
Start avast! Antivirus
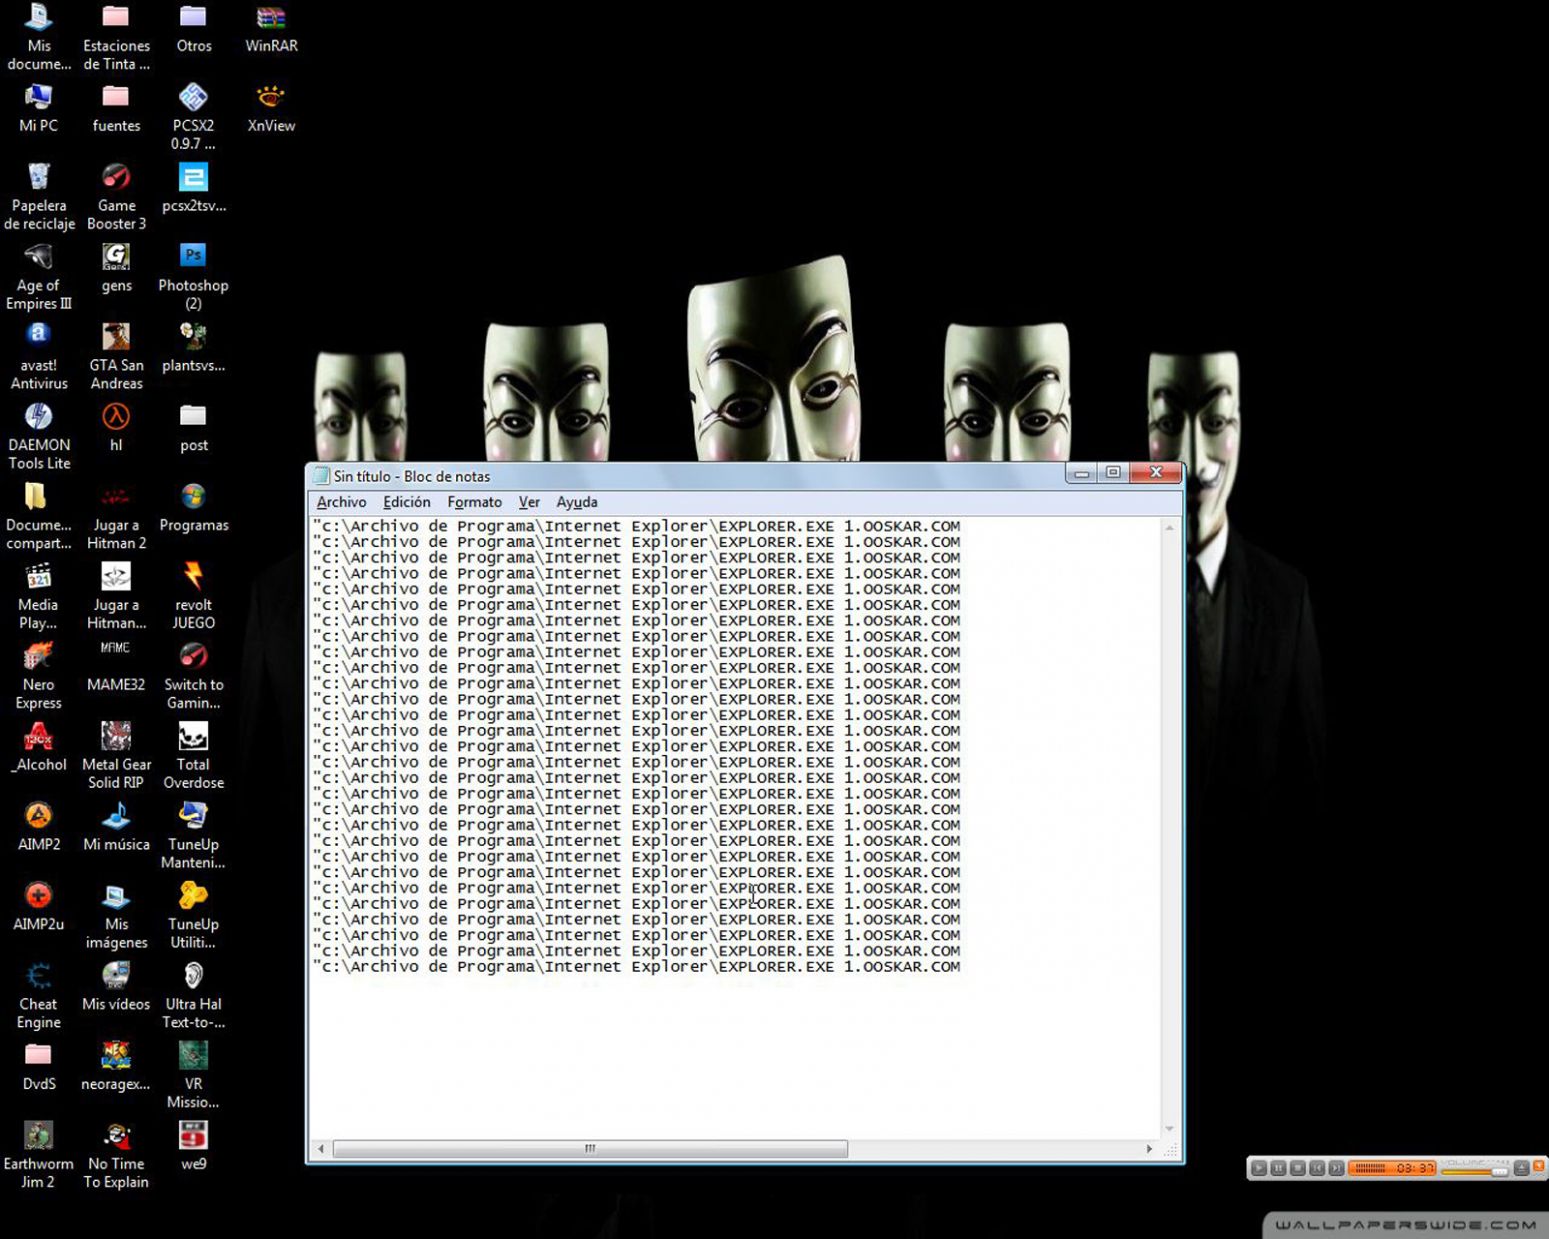pos(39,340)
